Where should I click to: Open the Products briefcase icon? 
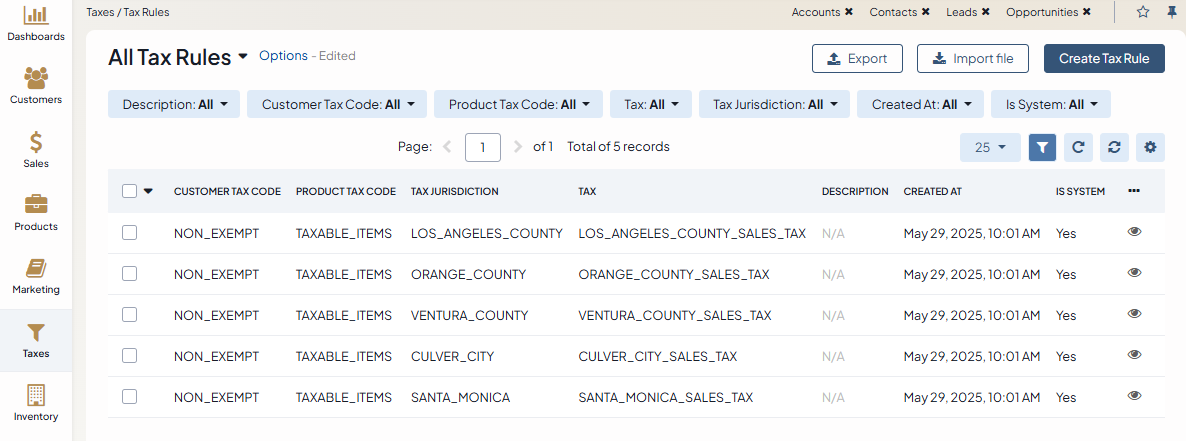coord(36,211)
